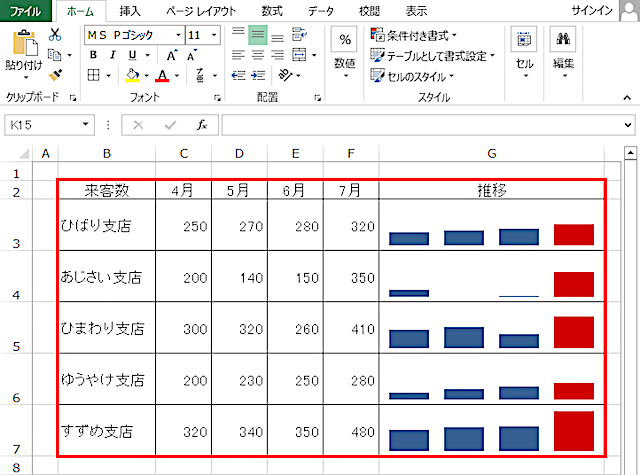The image size is (640, 475).
Task: Click the Format Painter brush icon
Action: 55,74
